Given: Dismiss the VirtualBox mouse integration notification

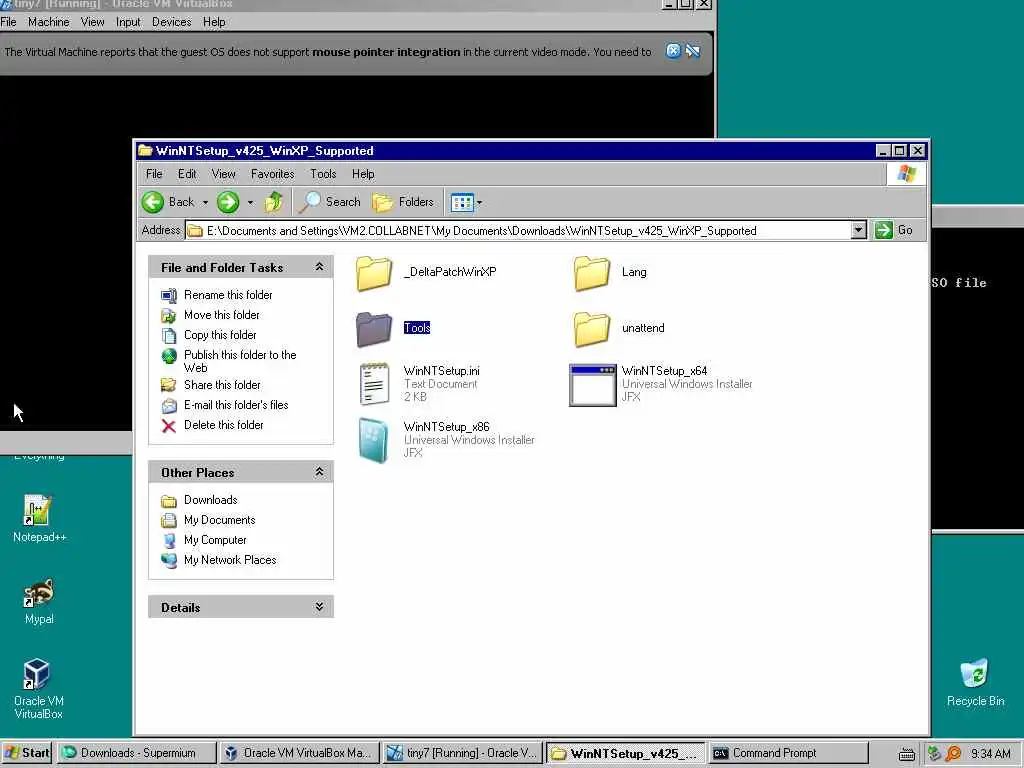Looking at the screenshot, I should (x=673, y=51).
